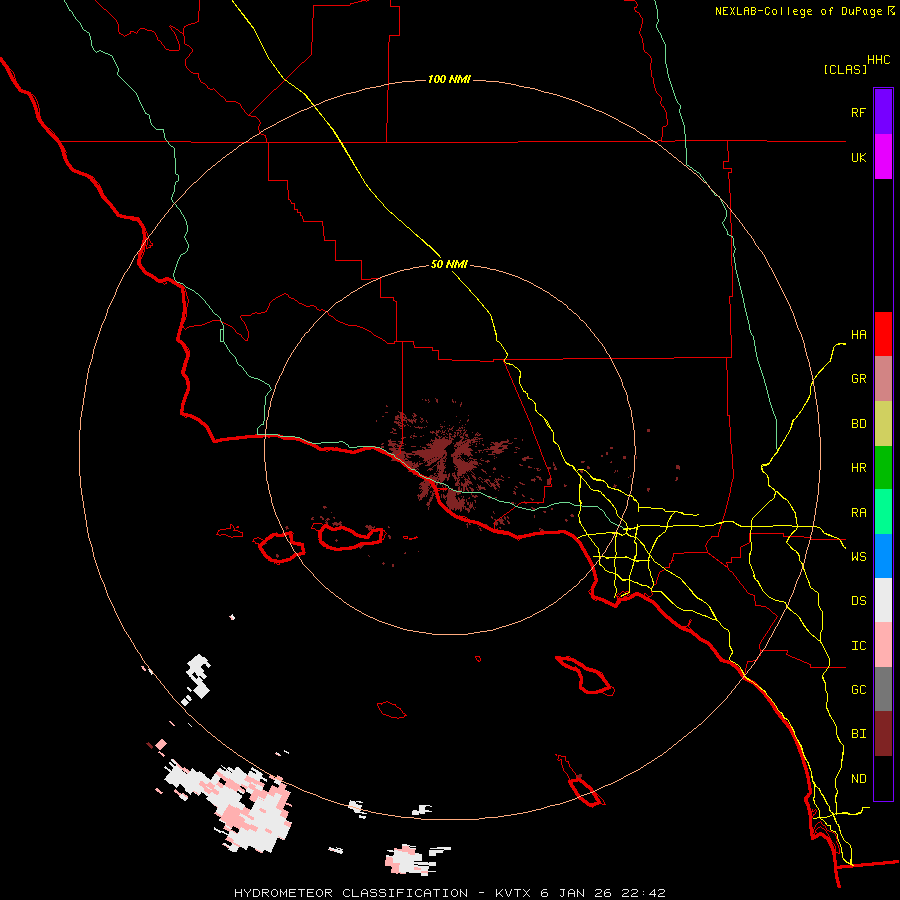The image size is (900, 900).
Task: Click the RA light green legend swatch
Action: [x=883, y=512]
